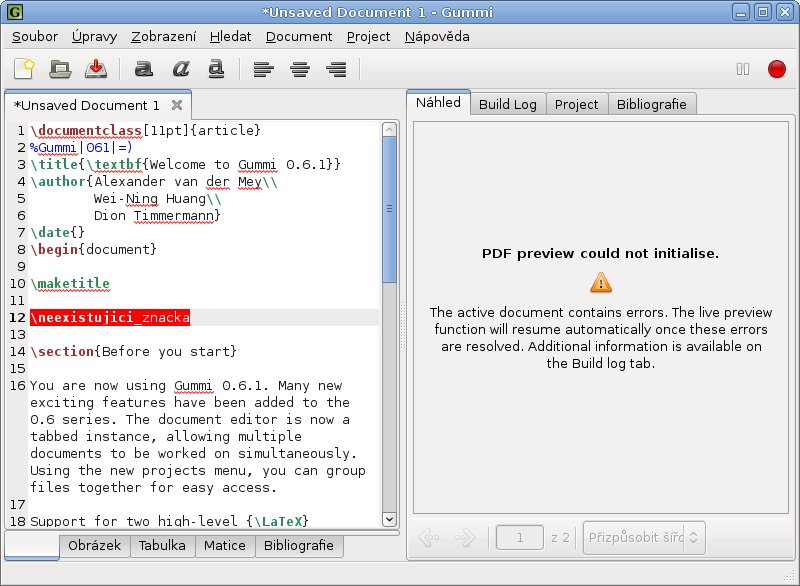Center-align the text
800x586 pixels.
tap(299, 69)
